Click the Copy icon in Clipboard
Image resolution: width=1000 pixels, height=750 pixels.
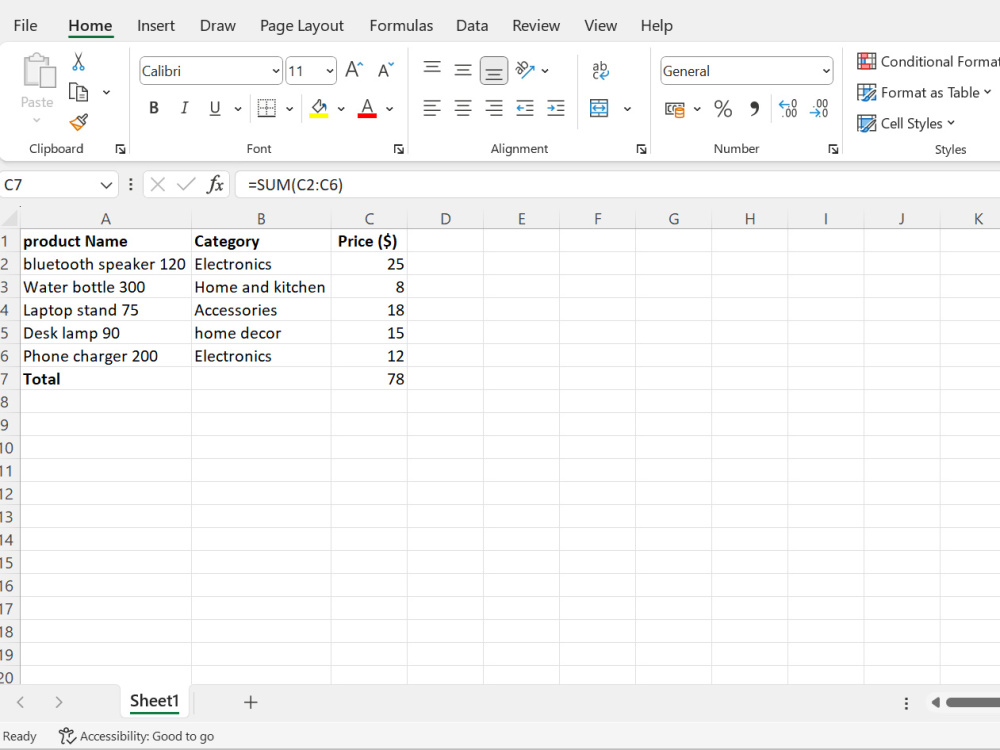(78, 92)
